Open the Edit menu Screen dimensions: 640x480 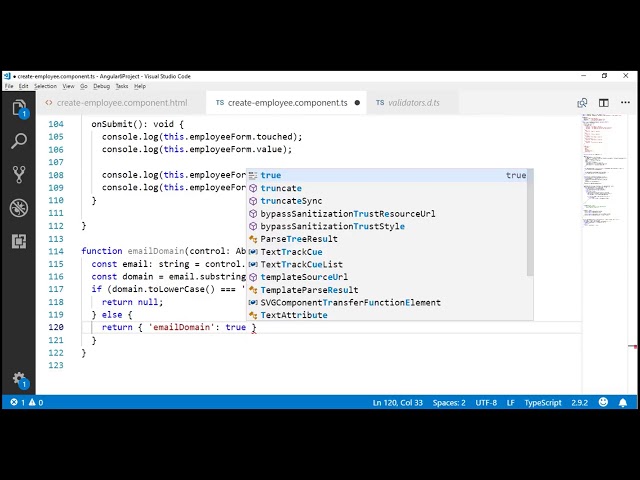[24, 86]
